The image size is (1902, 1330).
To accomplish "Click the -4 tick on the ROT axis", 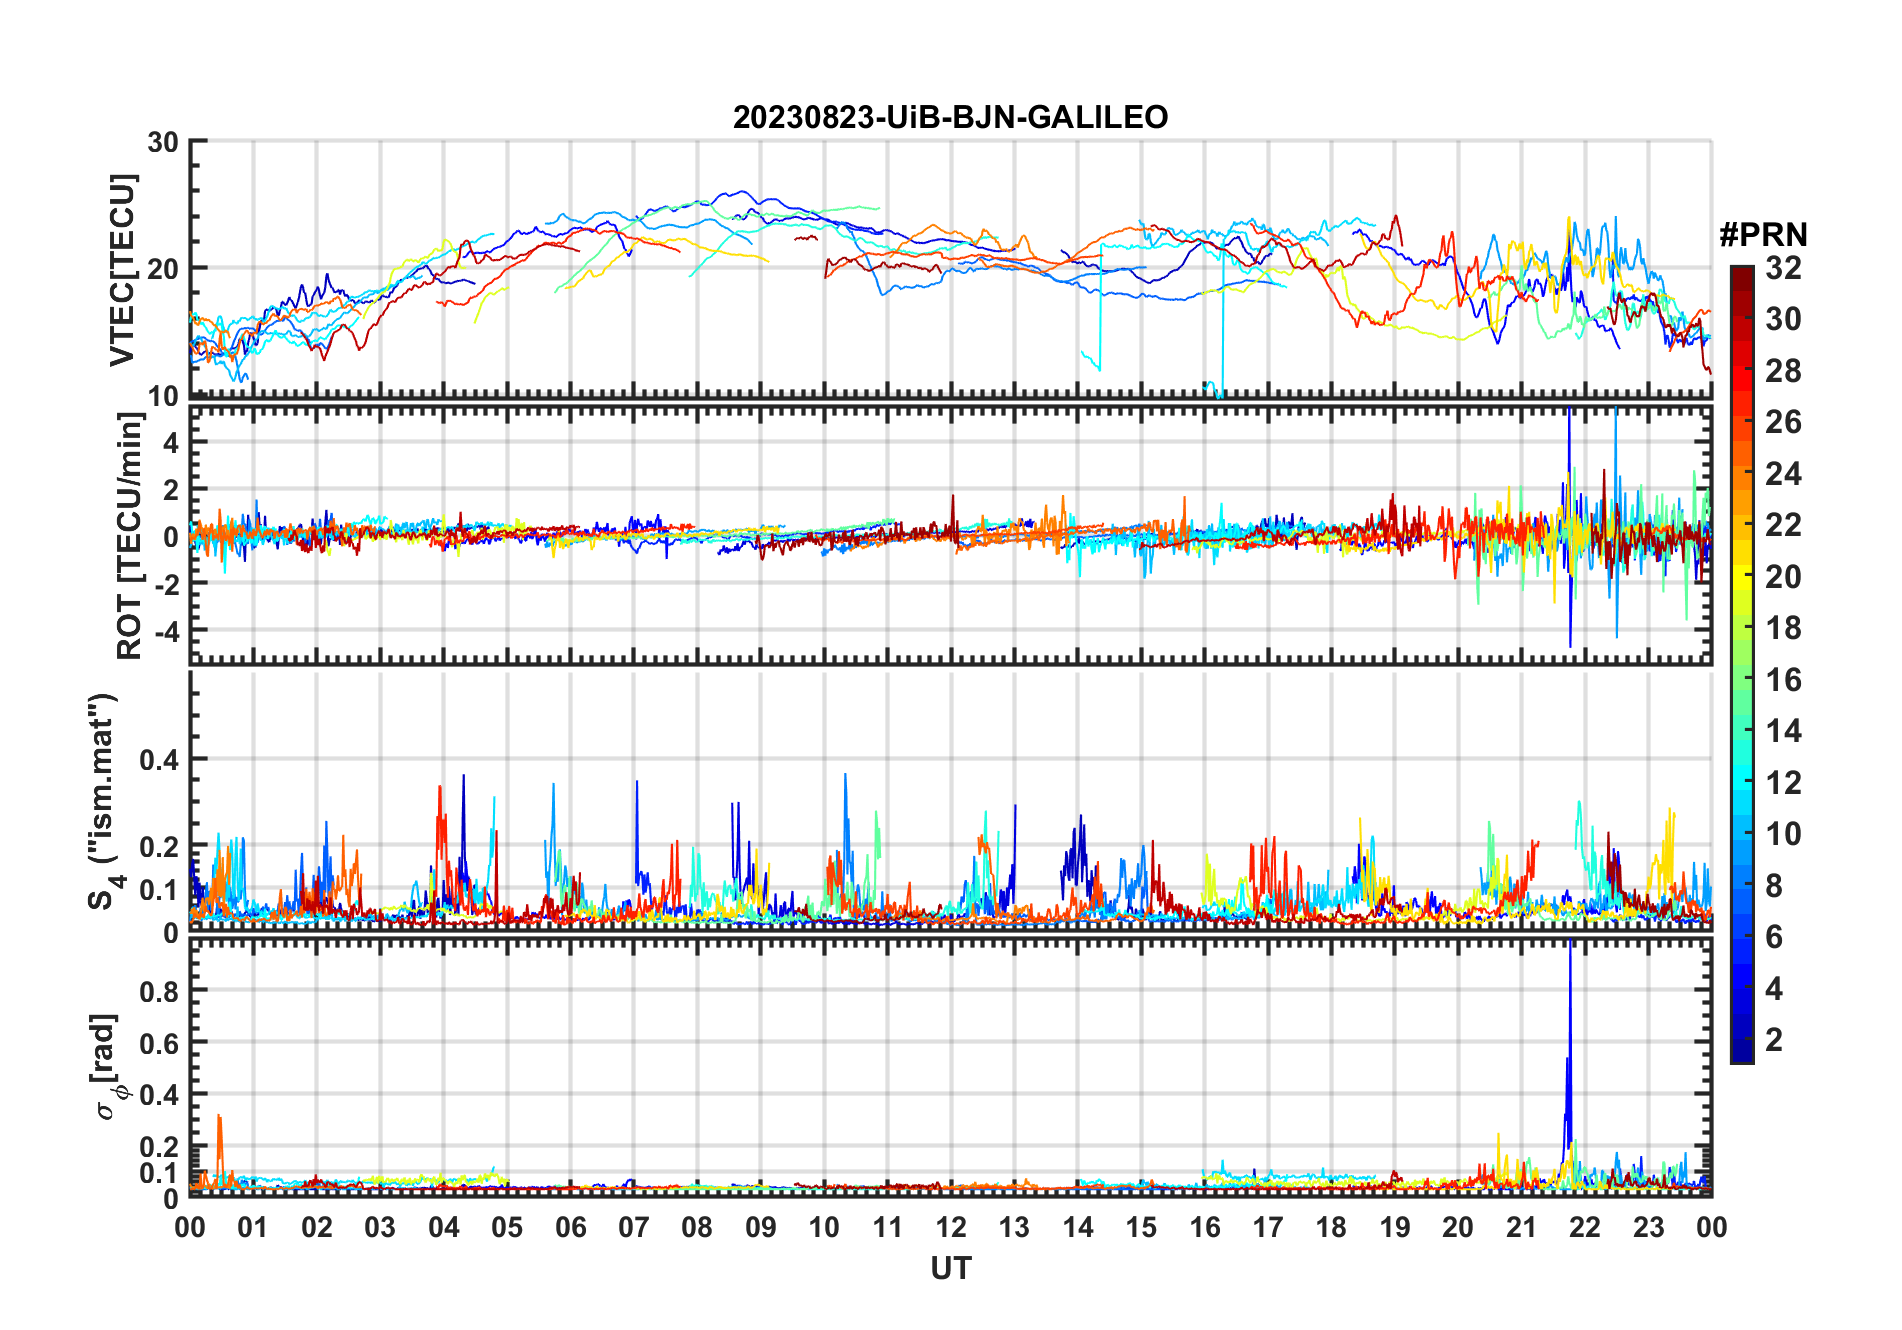I will (x=167, y=631).
